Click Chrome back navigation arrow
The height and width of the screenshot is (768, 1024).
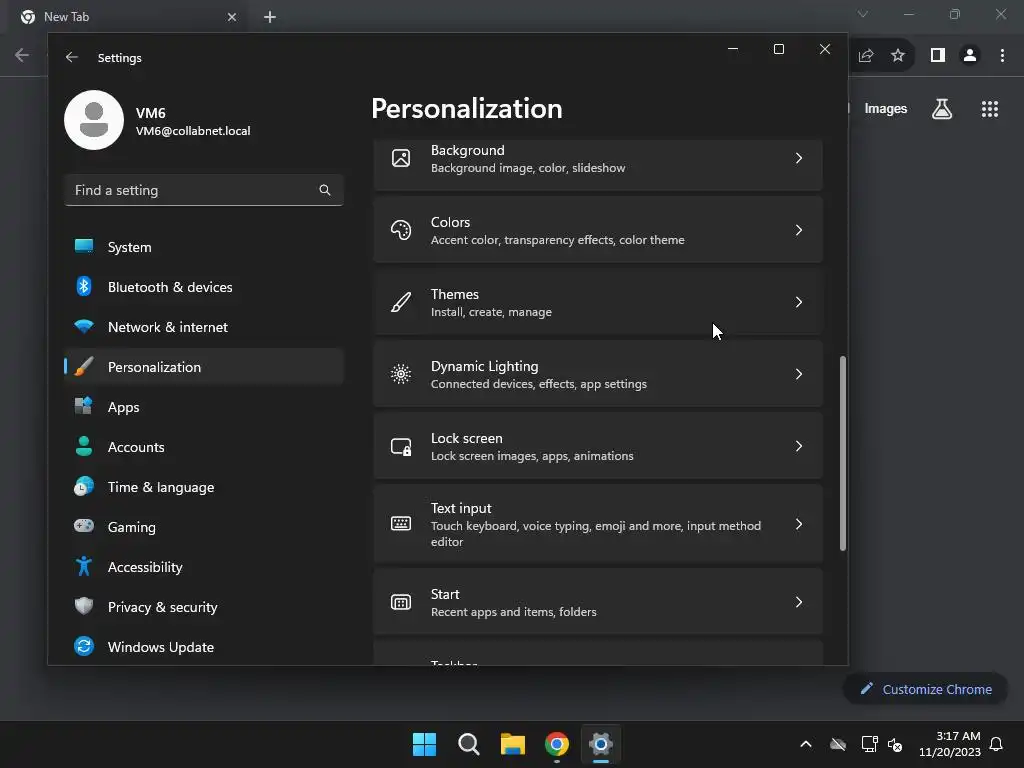(22, 56)
